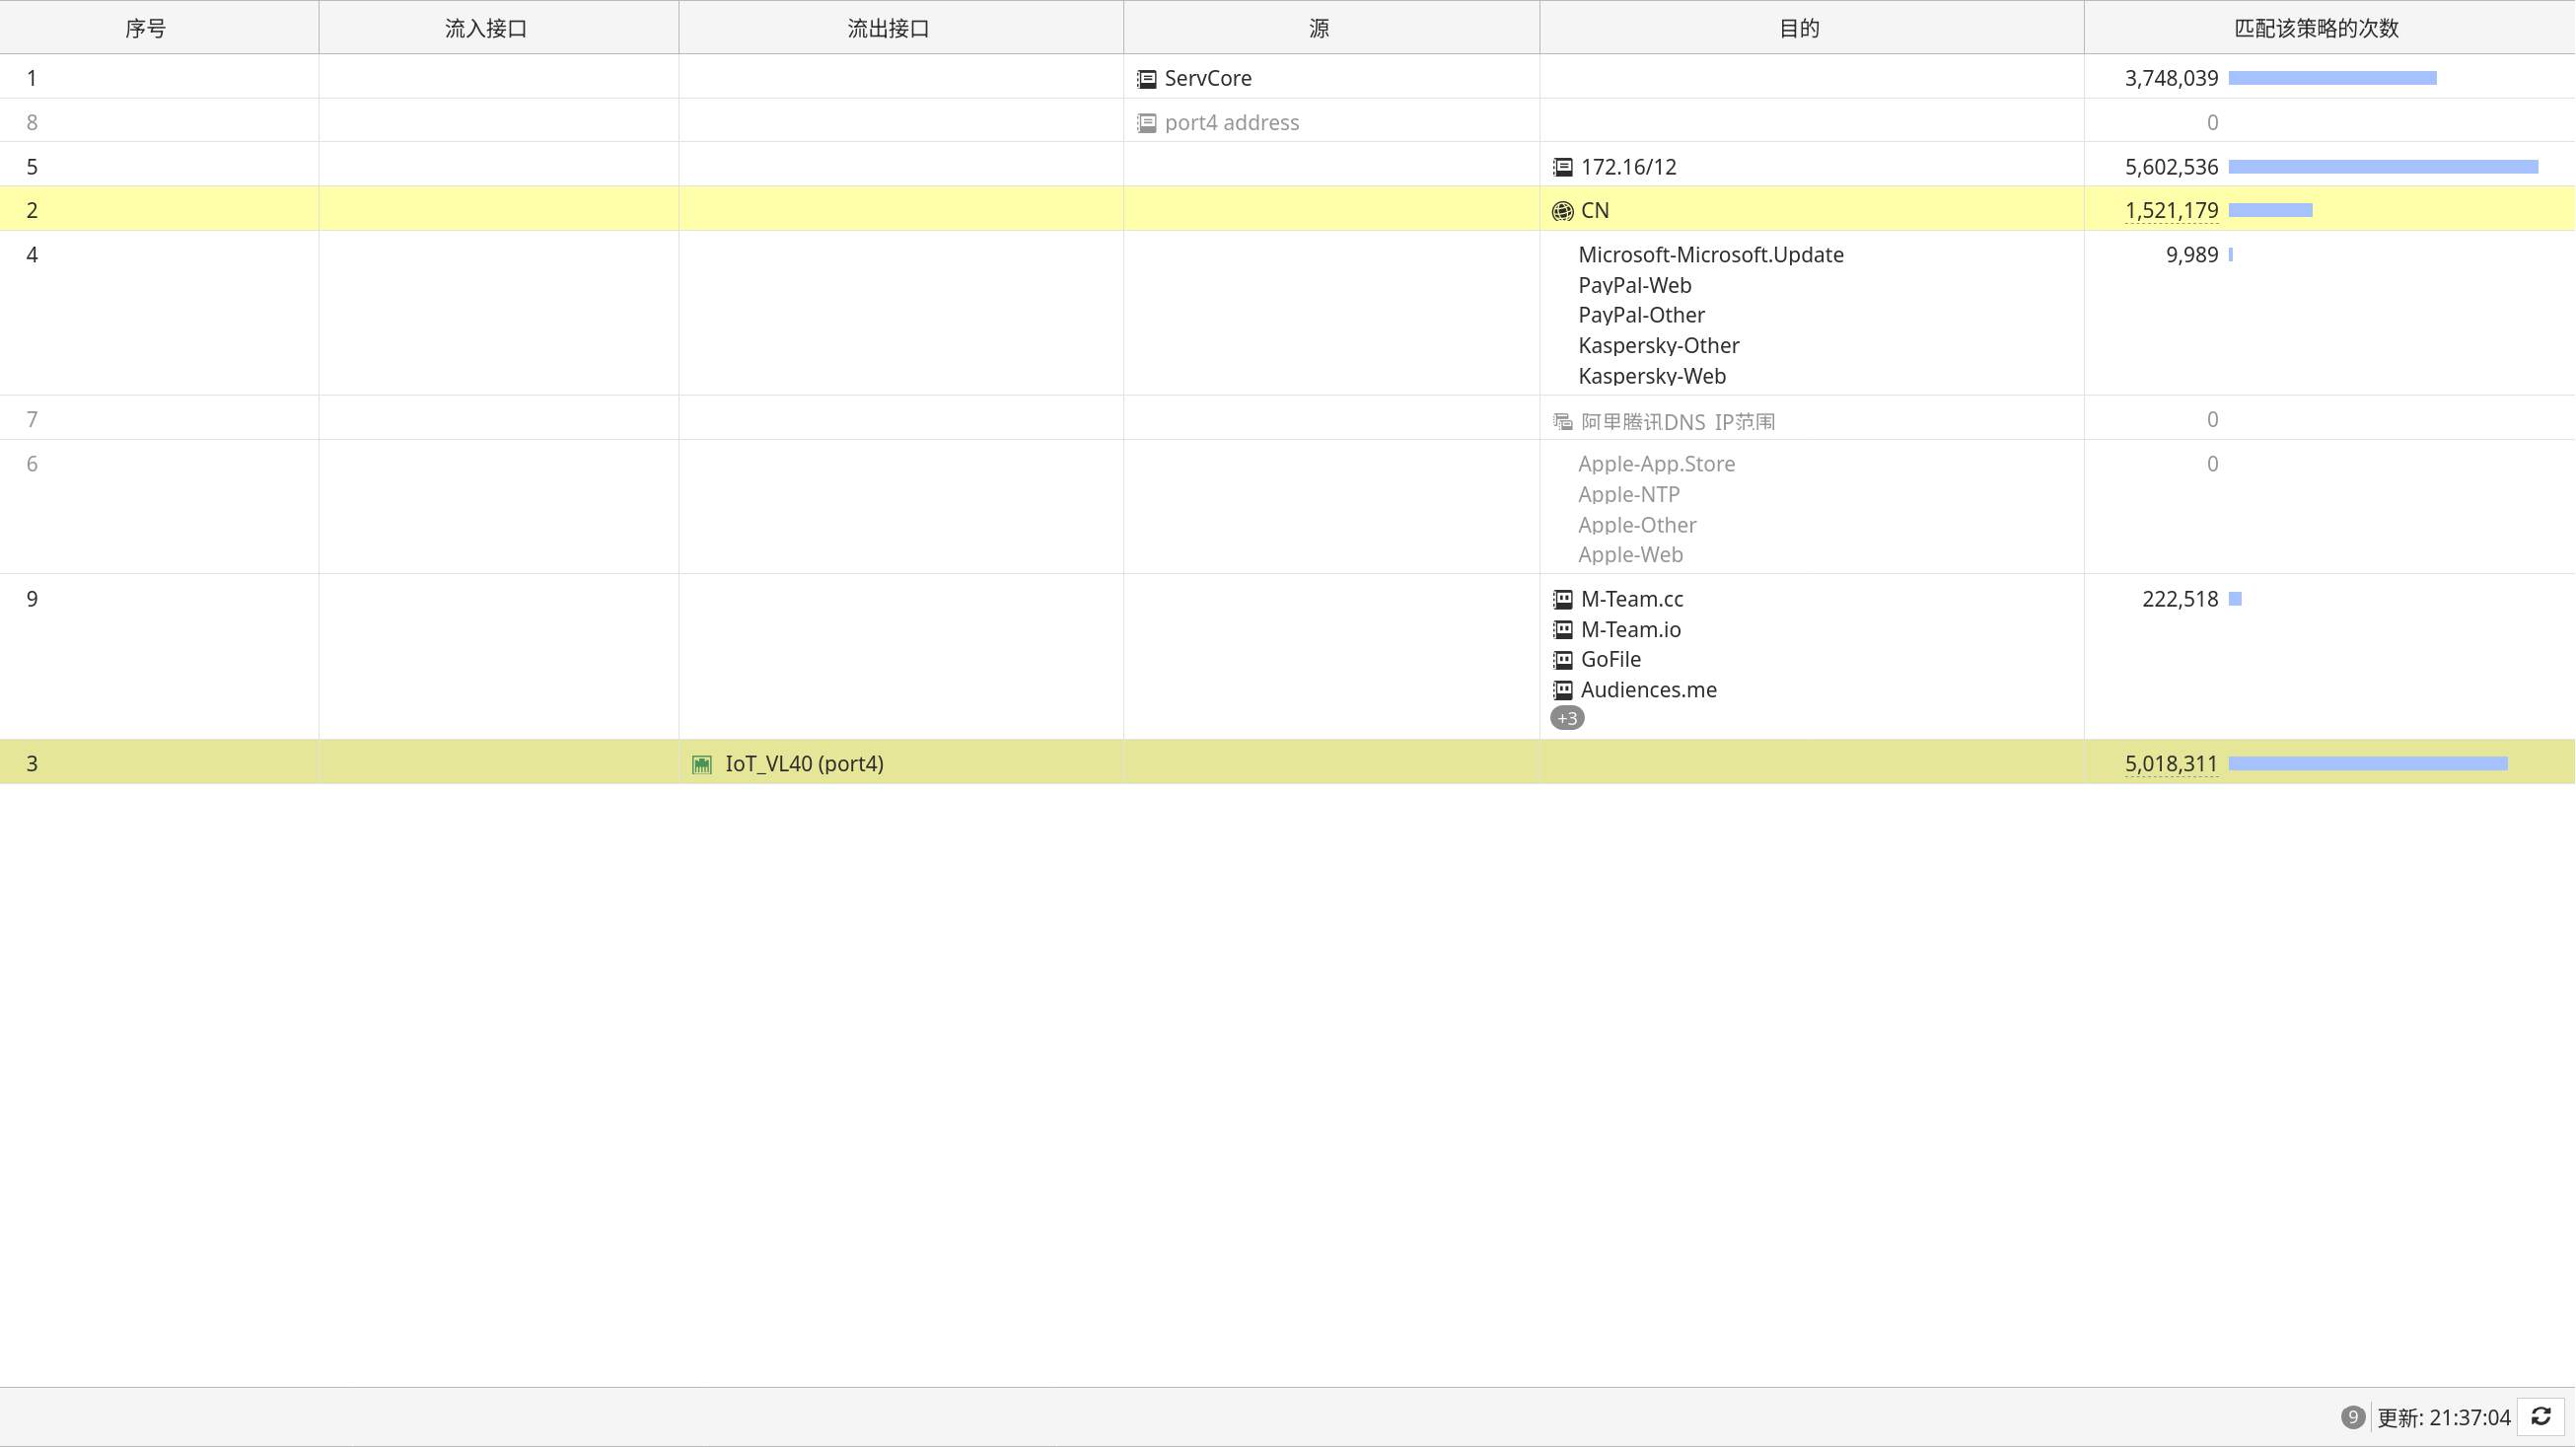
Task: Sort by 序号 column header
Action: [145, 28]
